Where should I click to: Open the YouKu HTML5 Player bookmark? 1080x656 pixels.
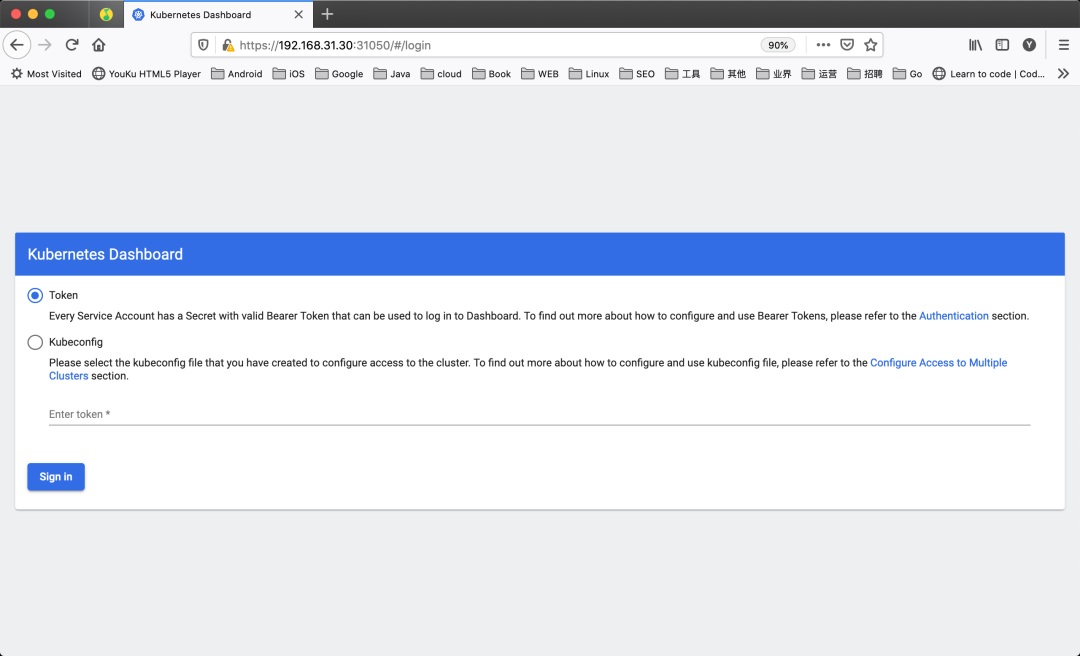pyautogui.click(x=147, y=74)
